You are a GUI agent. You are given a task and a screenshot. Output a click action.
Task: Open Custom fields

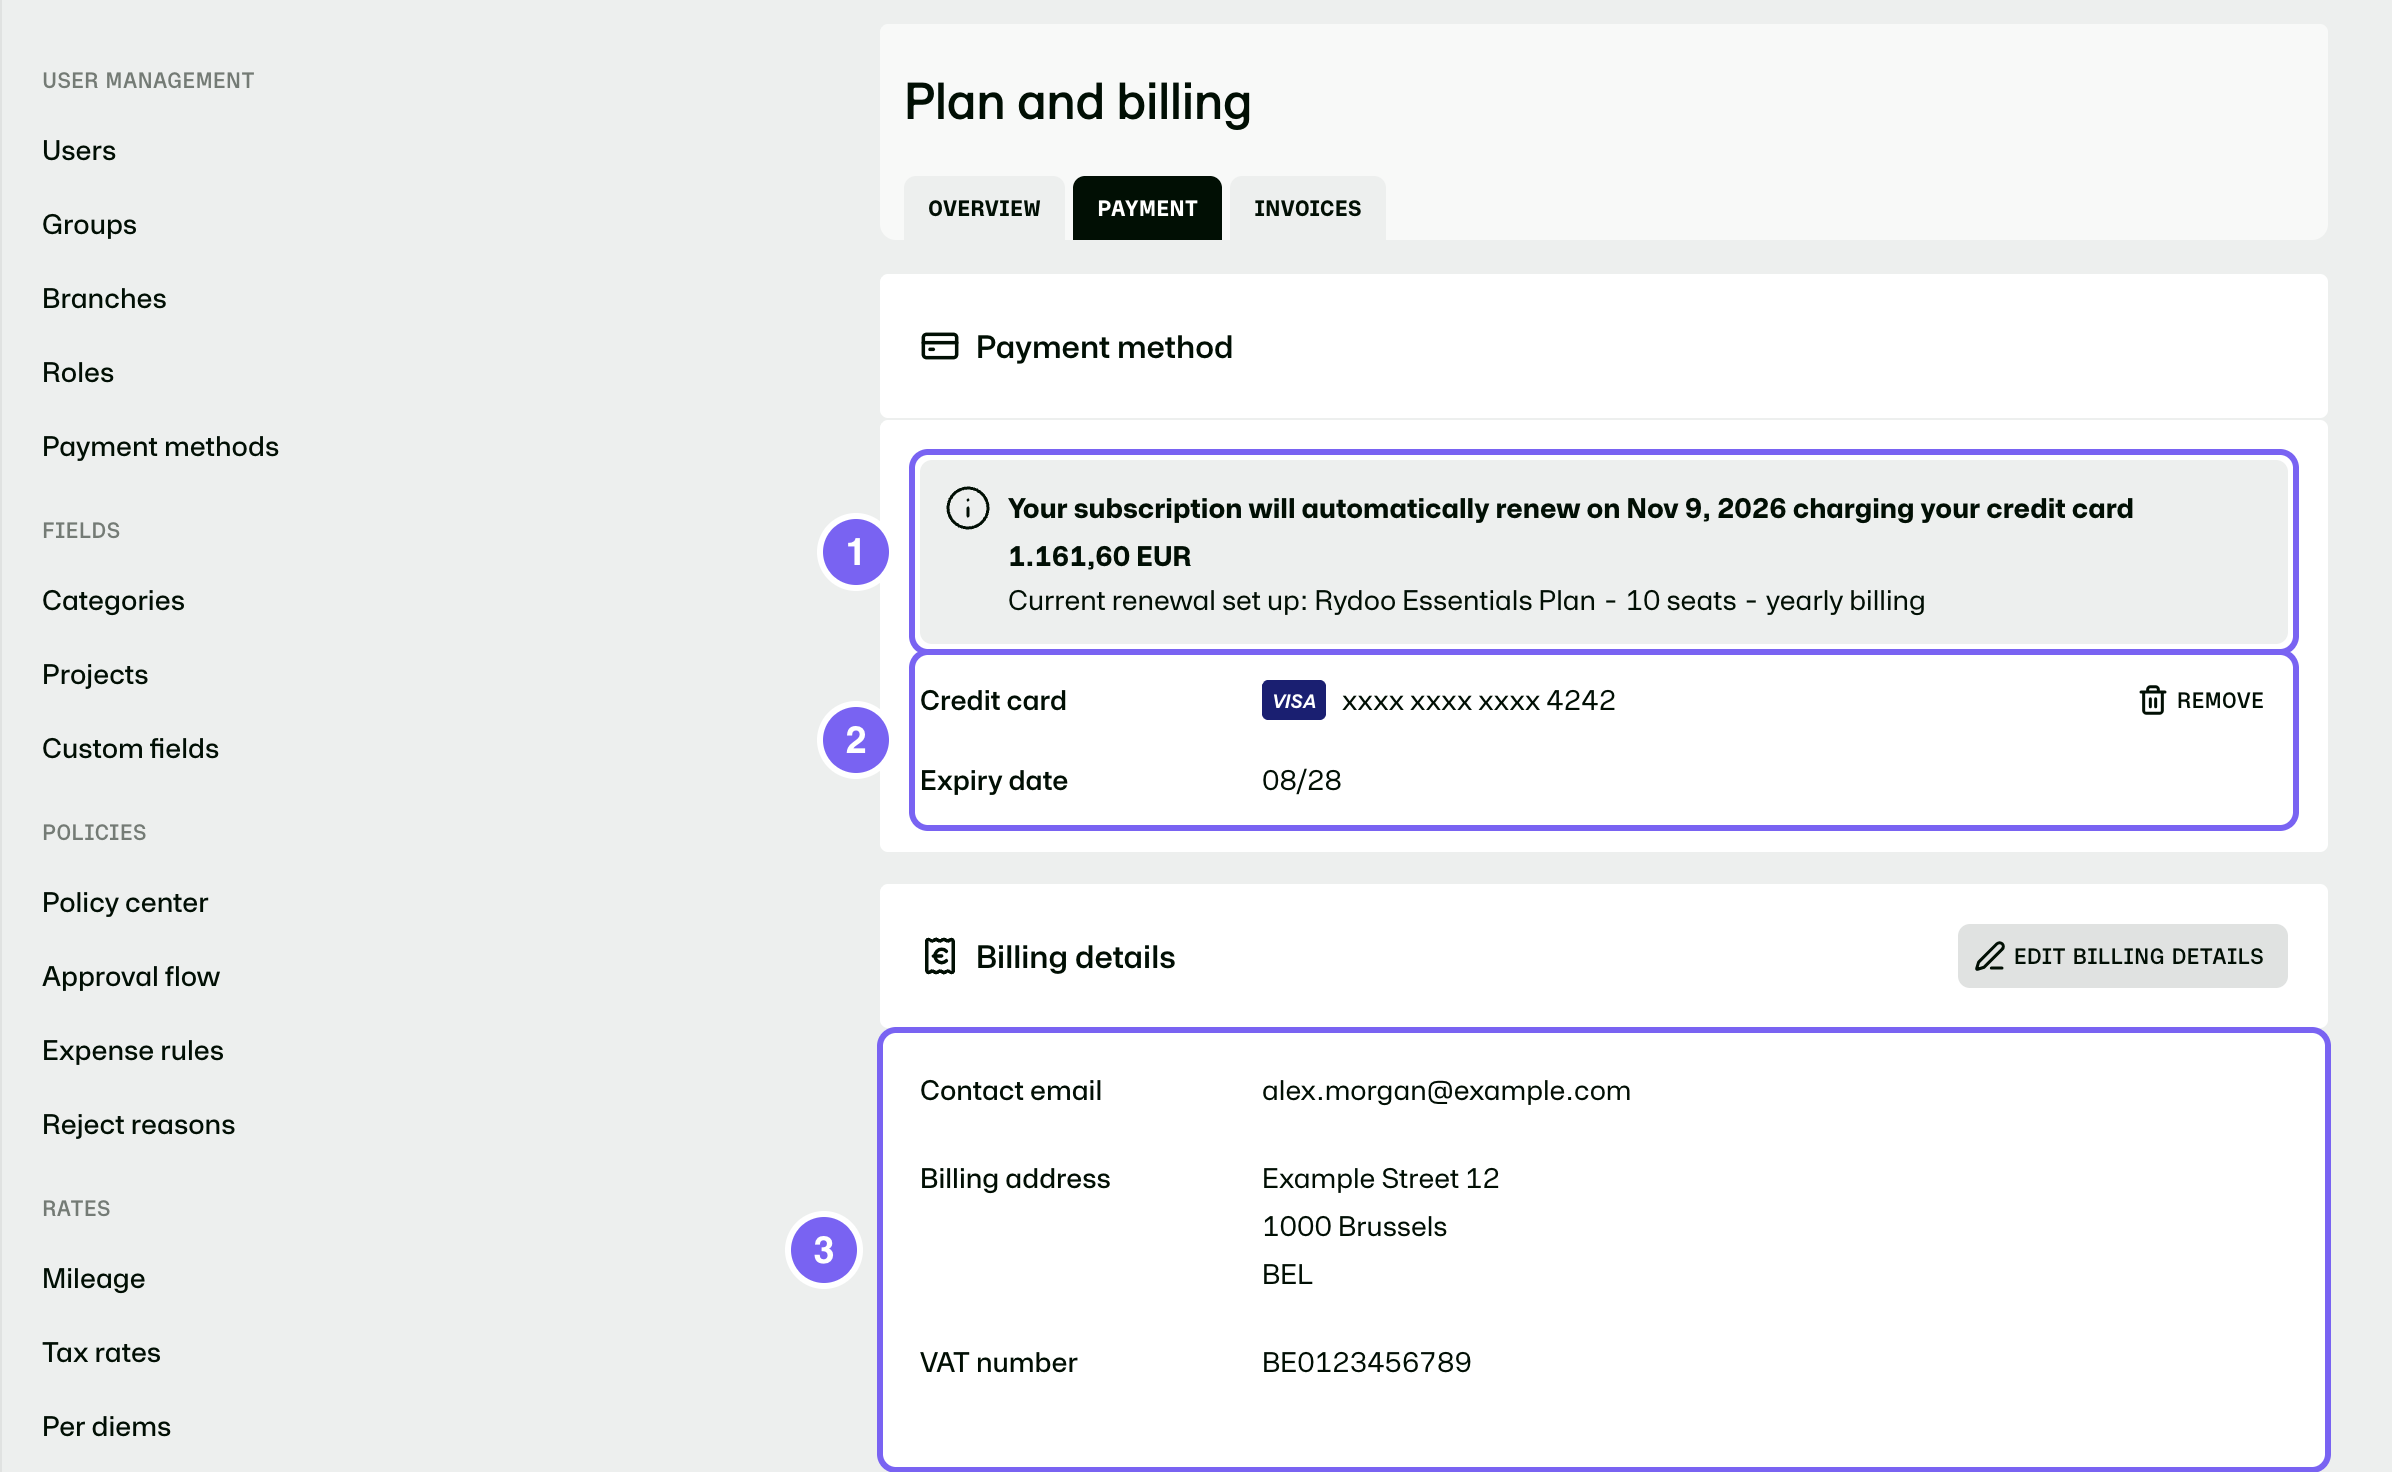[130, 748]
